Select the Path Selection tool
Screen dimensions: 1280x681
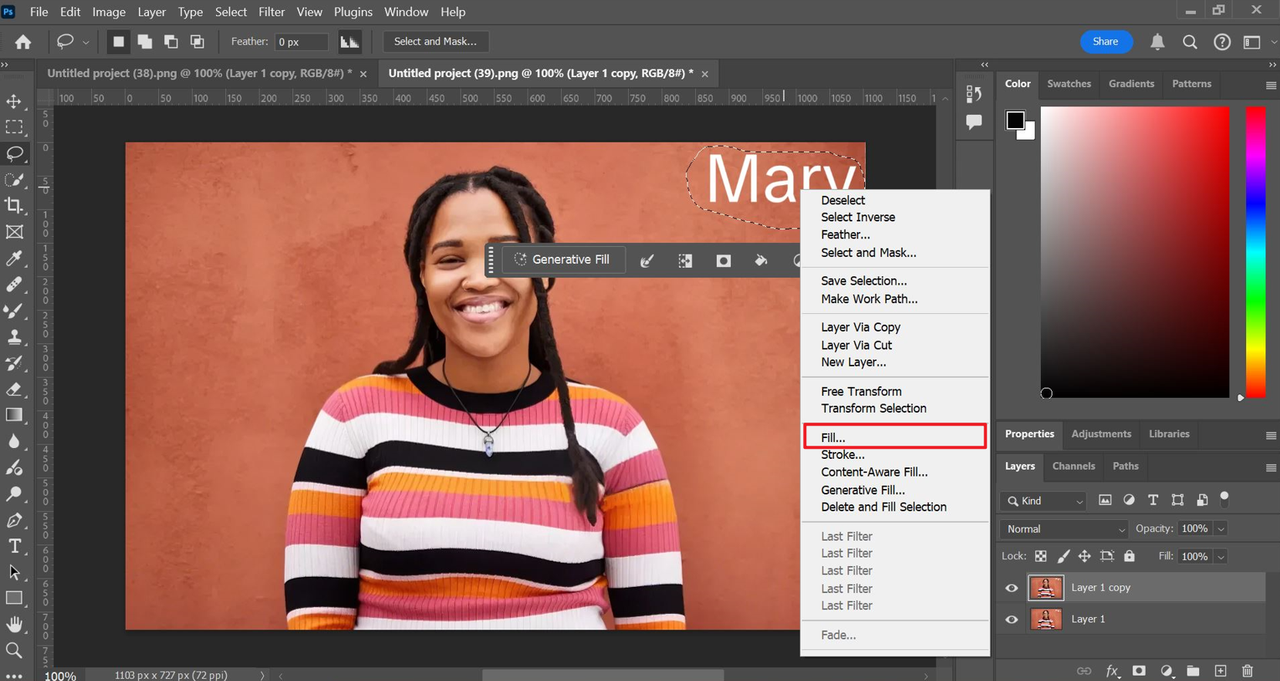tap(14, 572)
